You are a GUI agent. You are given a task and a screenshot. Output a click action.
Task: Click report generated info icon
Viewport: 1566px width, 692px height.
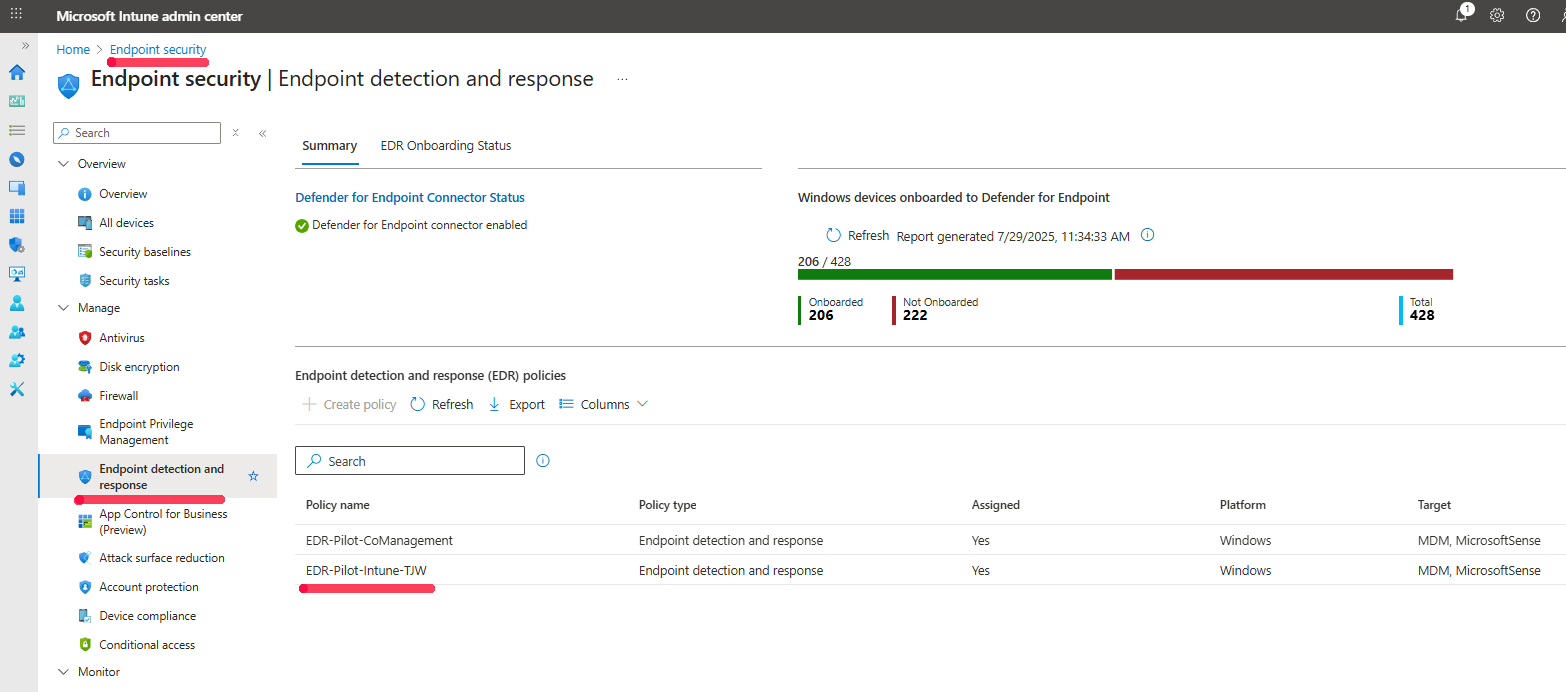point(1148,236)
